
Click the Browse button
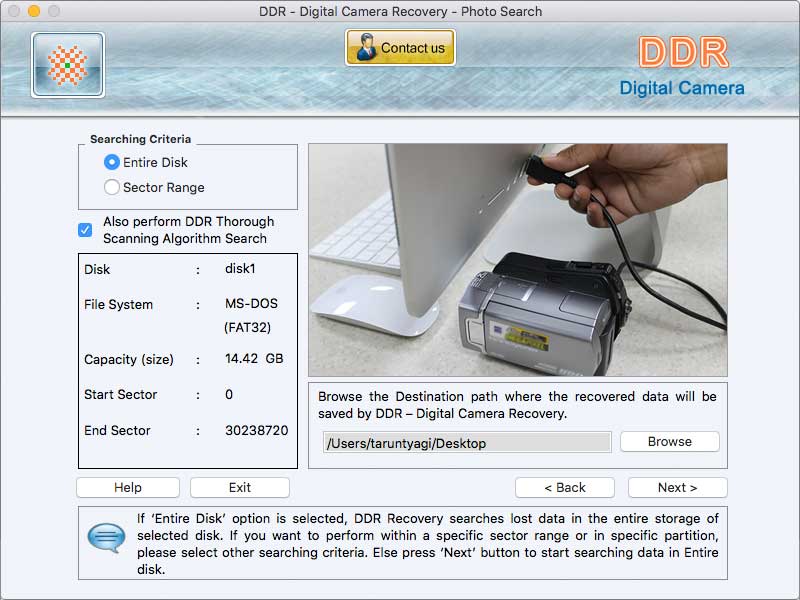(x=670, y=442)
